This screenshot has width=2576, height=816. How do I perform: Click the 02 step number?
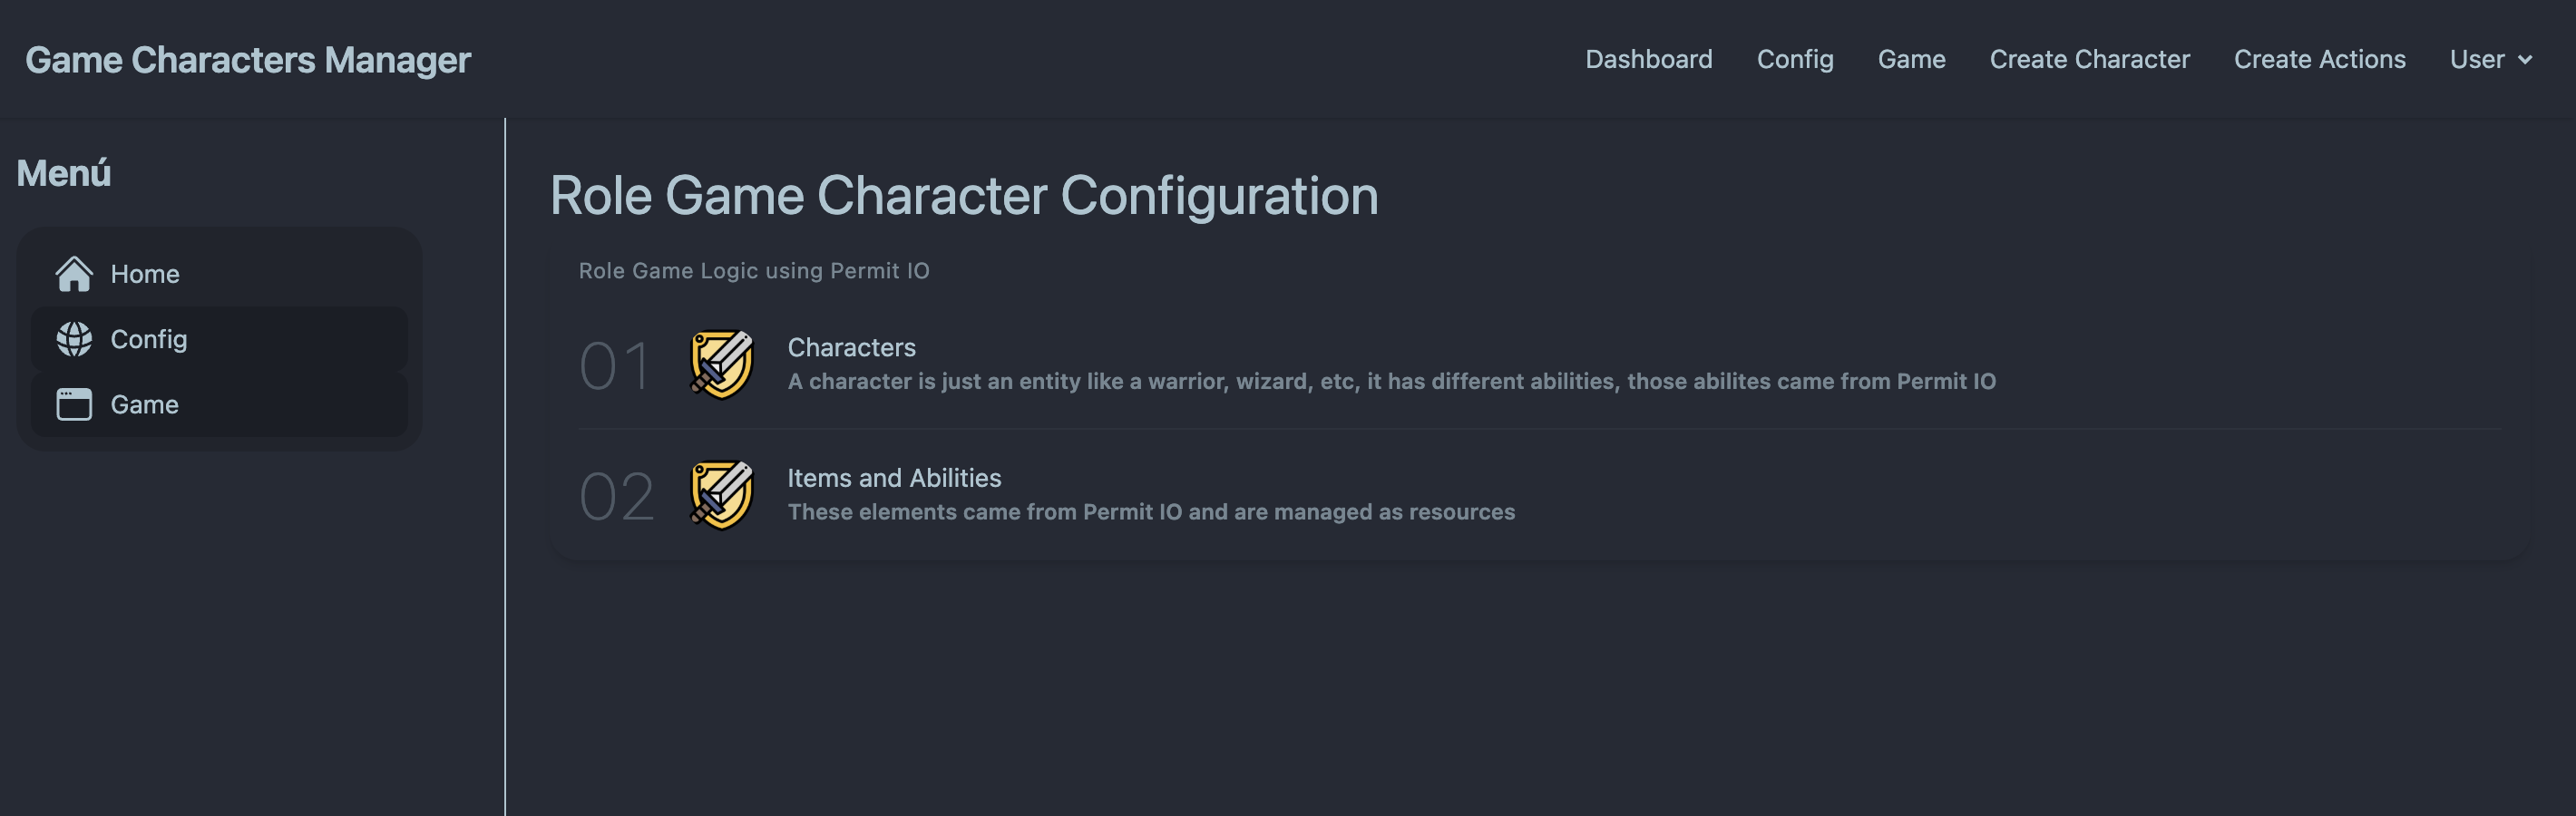(617, 497)
